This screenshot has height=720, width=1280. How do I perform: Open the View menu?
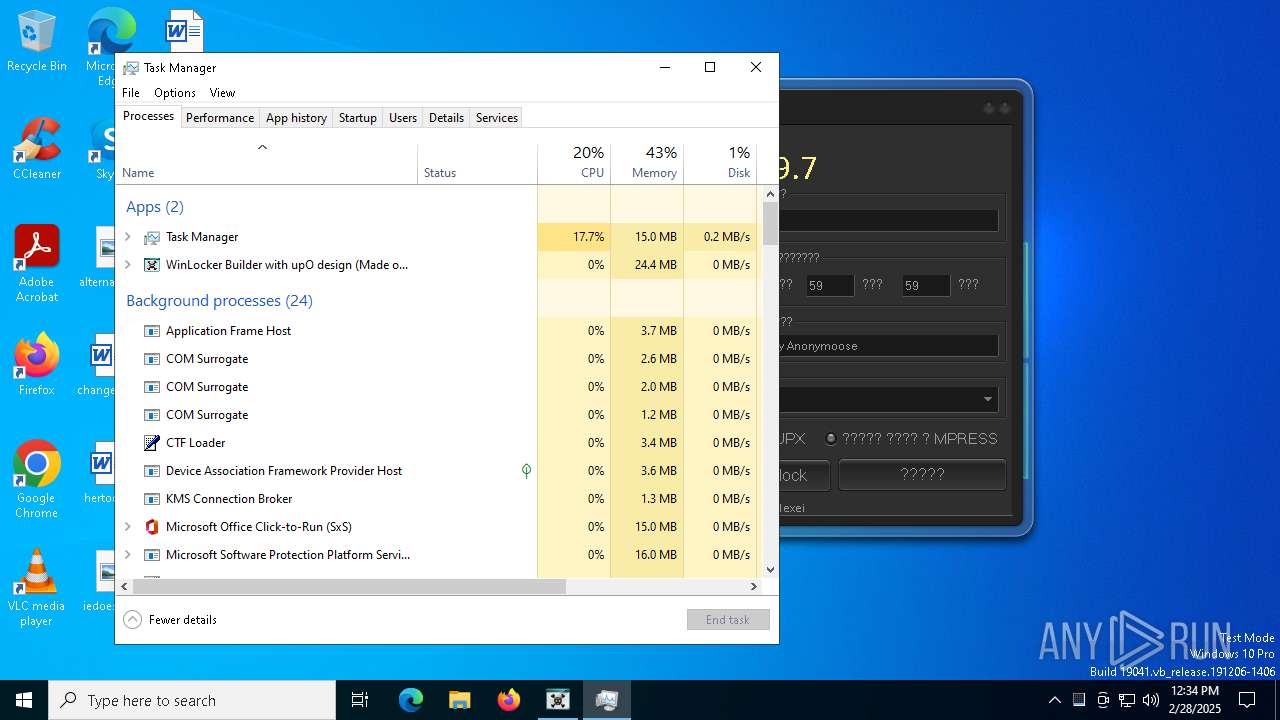coord(222,92)
